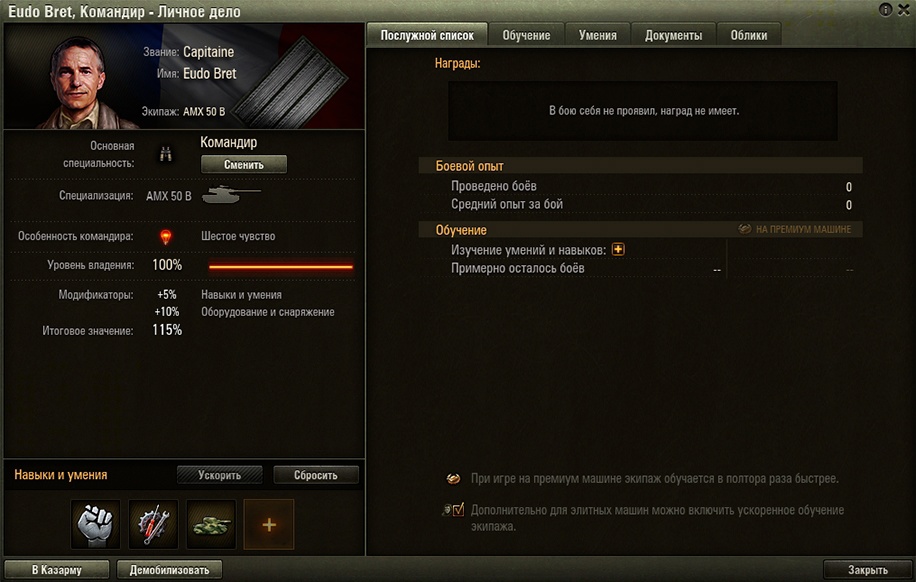The height and width of the screenshot is (582, 916).
Task: Click the Camouflage tank skill icon
Action: click(211, 524)
